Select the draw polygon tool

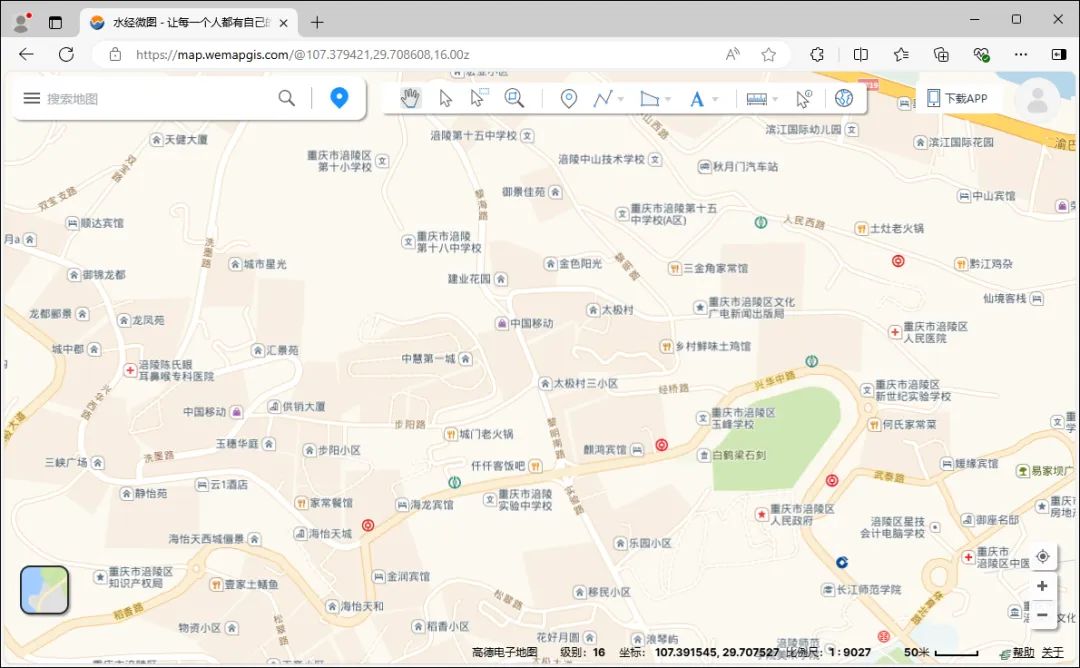click(x=649, y=98)
